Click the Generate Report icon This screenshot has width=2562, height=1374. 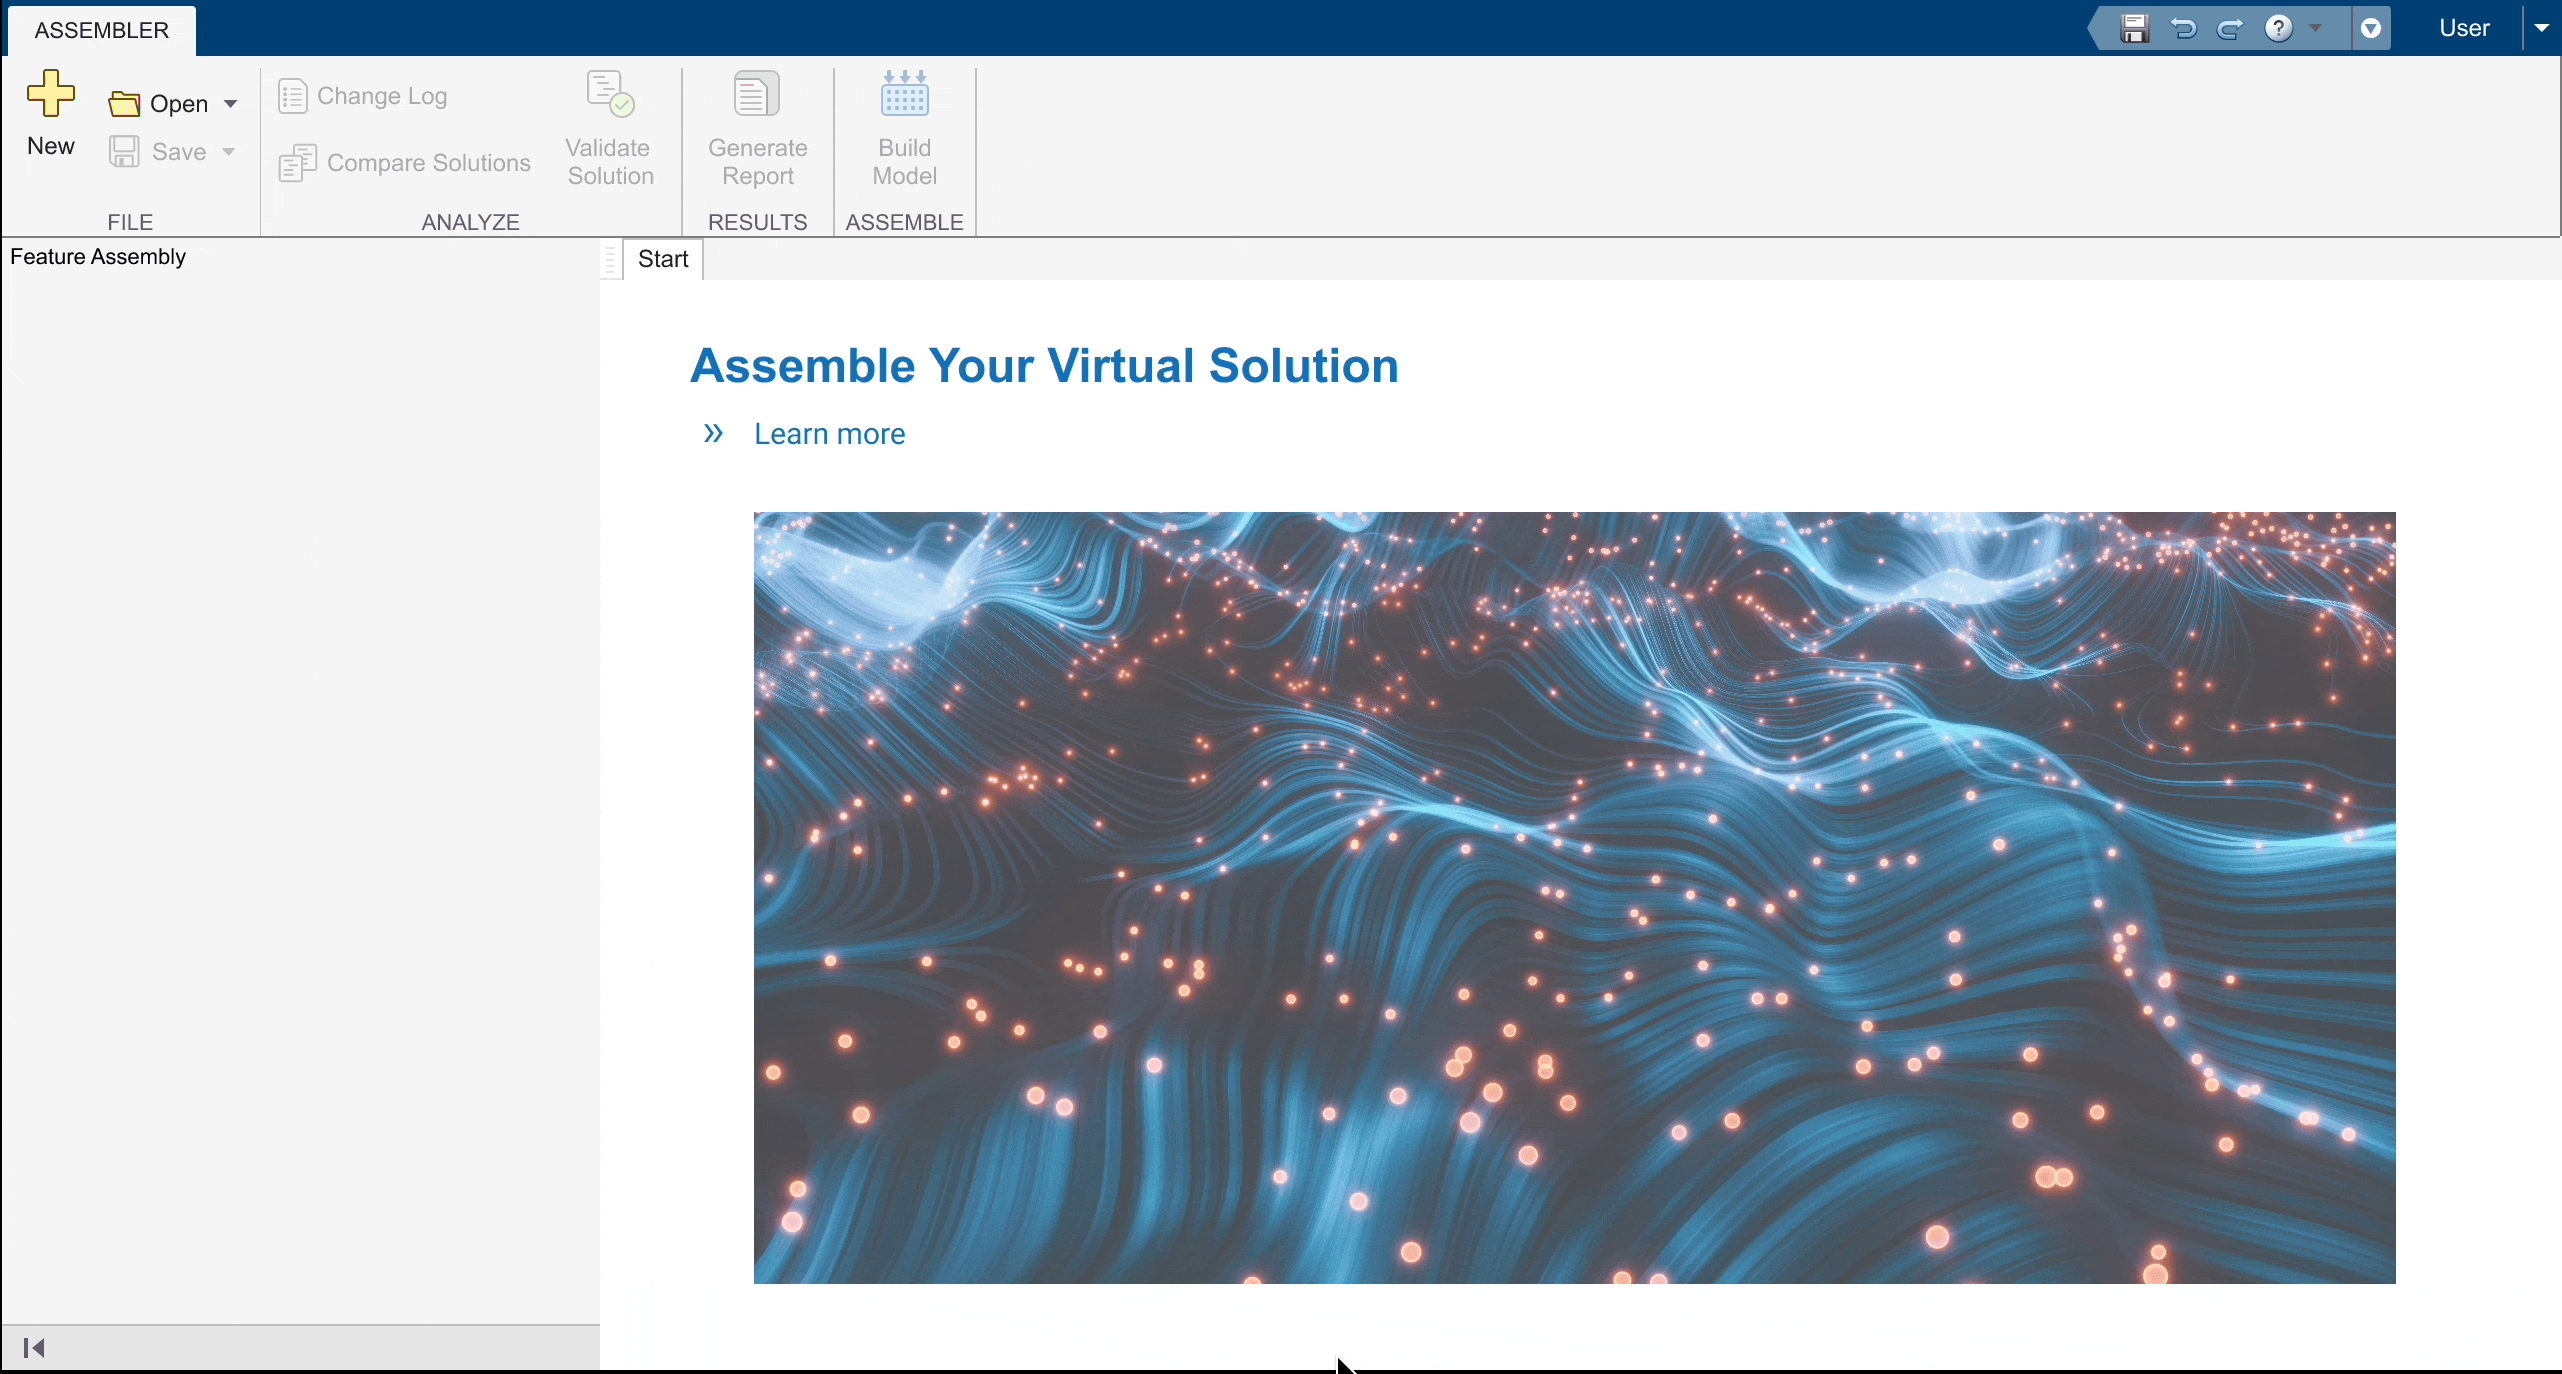coord(757,94)
